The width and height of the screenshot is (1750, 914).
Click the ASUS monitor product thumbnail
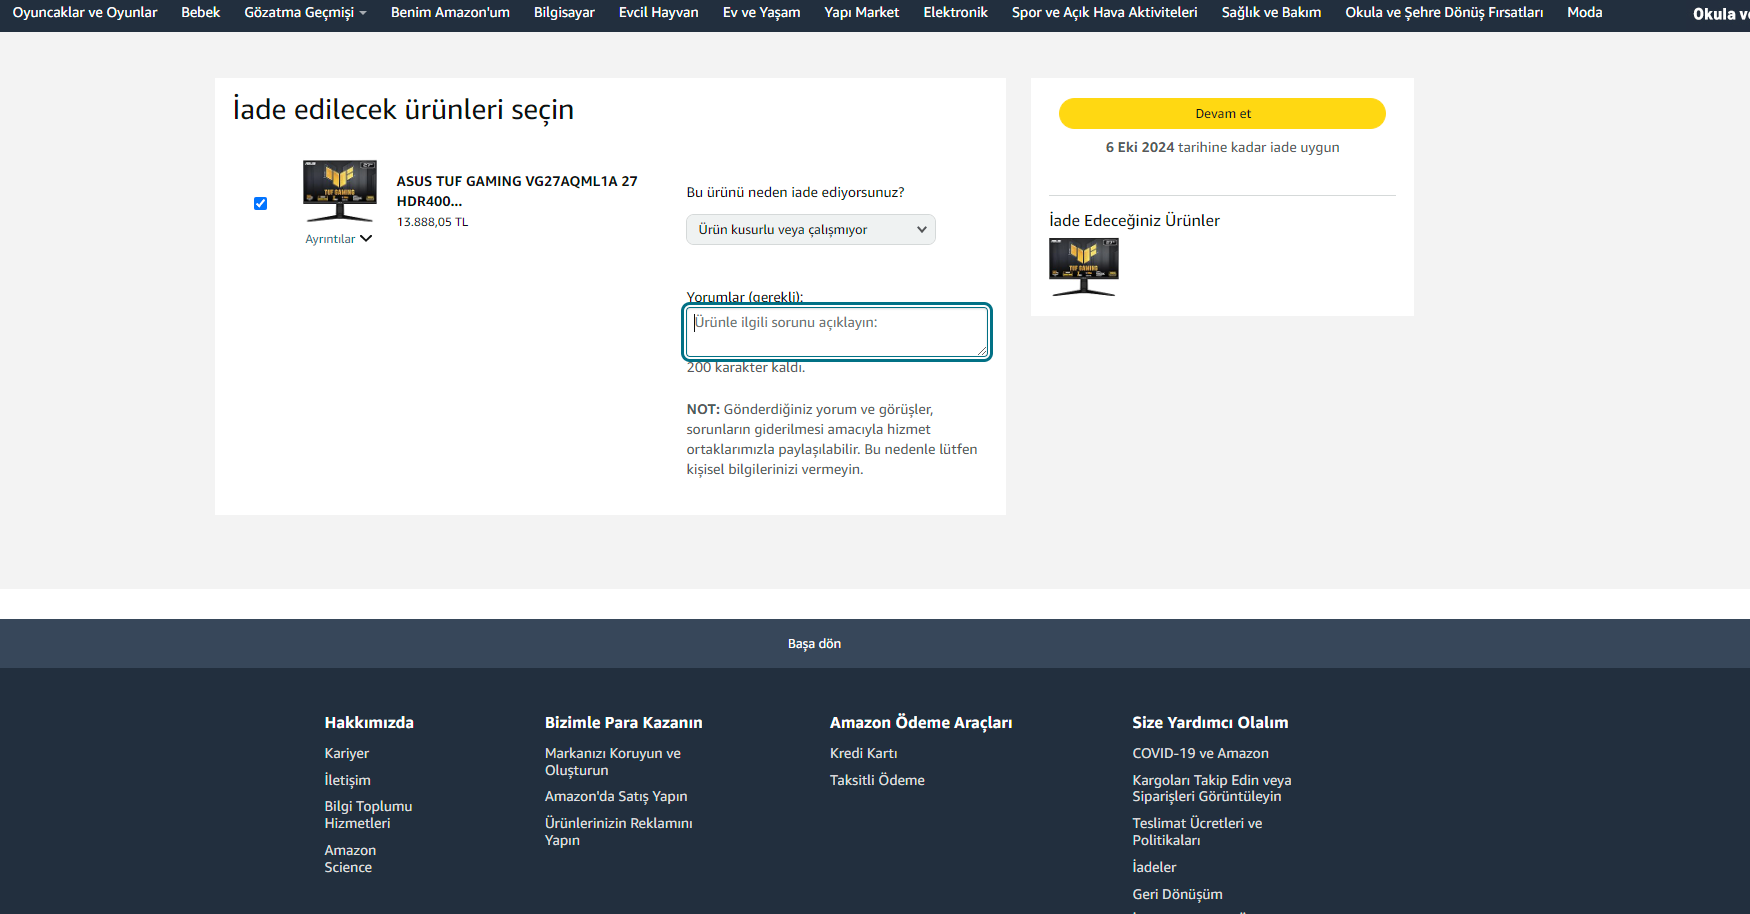[x=340, y=191]
